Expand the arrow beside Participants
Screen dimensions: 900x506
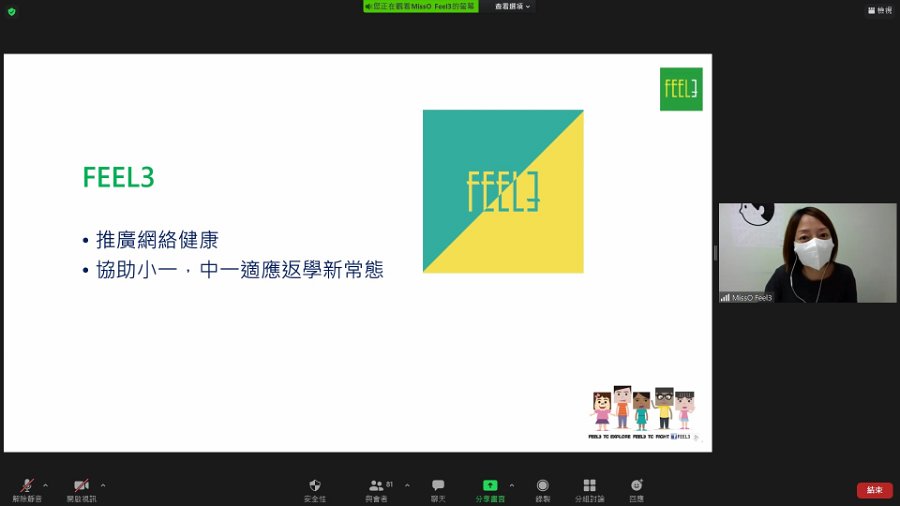point(407,485)
